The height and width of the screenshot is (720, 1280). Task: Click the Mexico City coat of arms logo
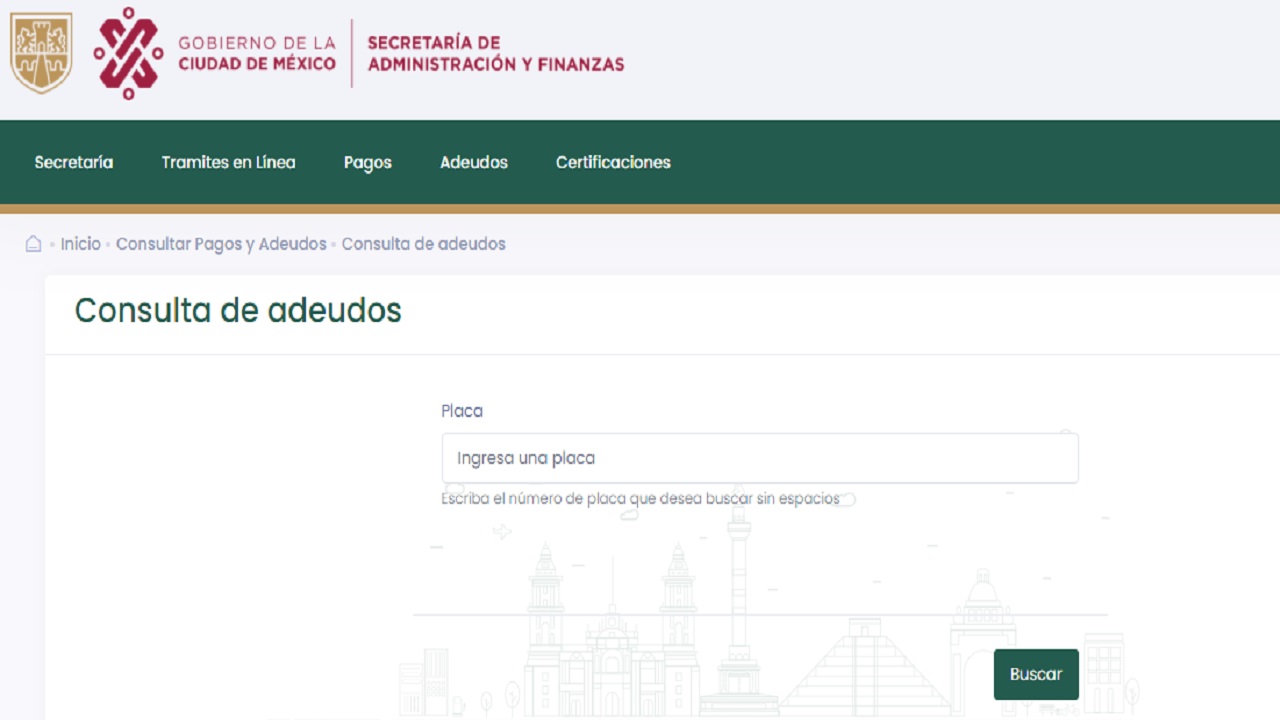click(41, 53)
